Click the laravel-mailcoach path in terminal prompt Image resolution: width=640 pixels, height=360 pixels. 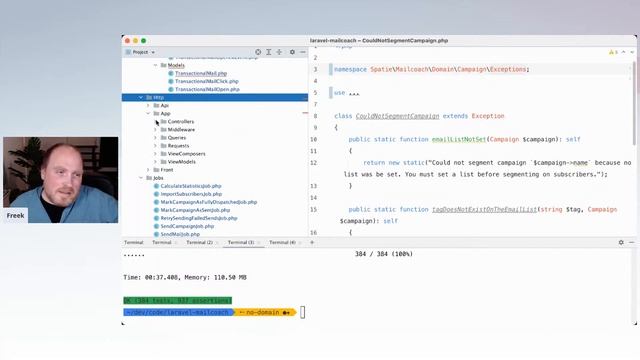pos(178,313)
